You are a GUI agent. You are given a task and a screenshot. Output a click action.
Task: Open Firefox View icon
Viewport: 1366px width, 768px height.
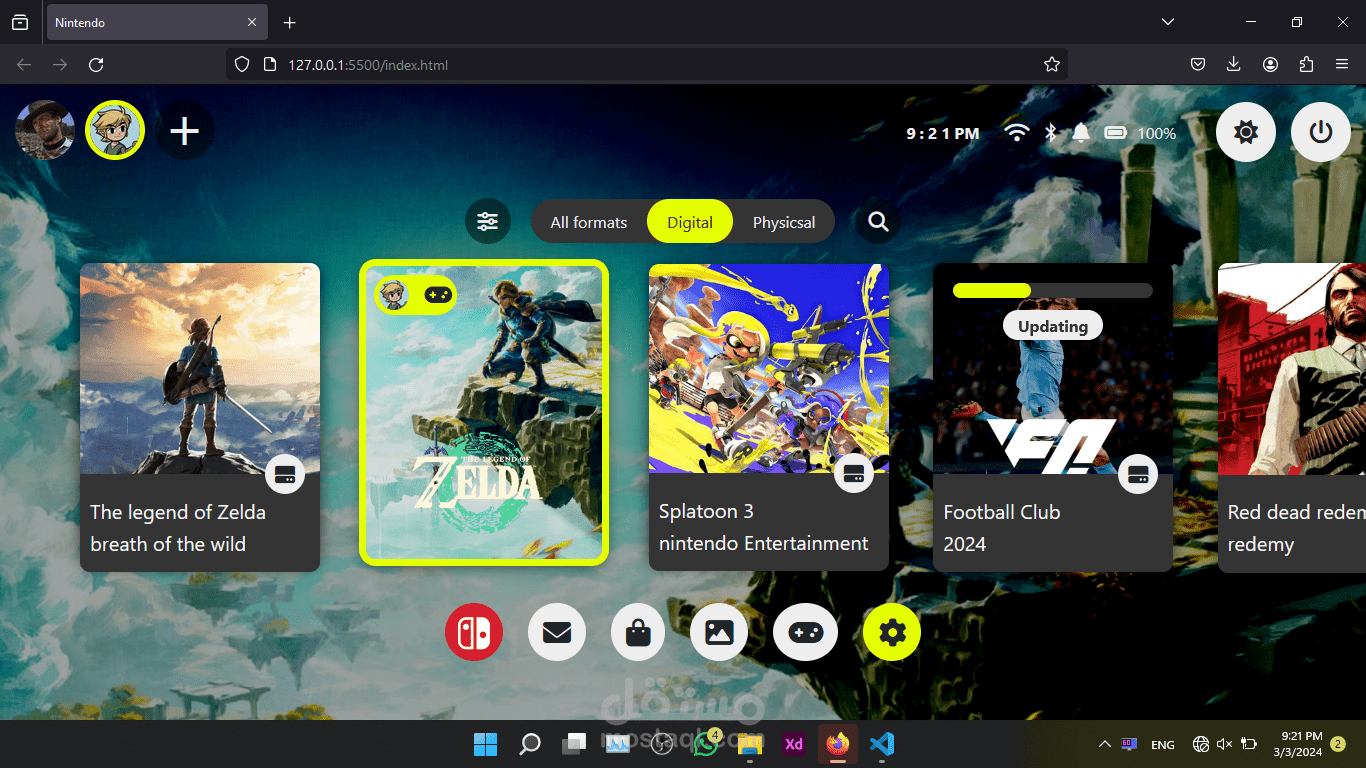20,22
